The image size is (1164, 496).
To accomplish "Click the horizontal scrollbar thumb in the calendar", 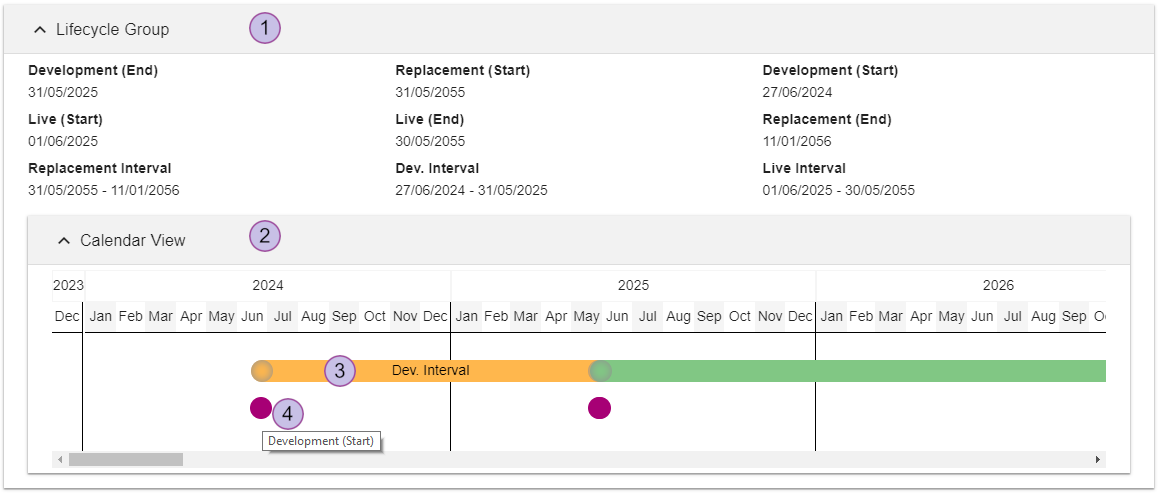I will [x=126, y=460].
